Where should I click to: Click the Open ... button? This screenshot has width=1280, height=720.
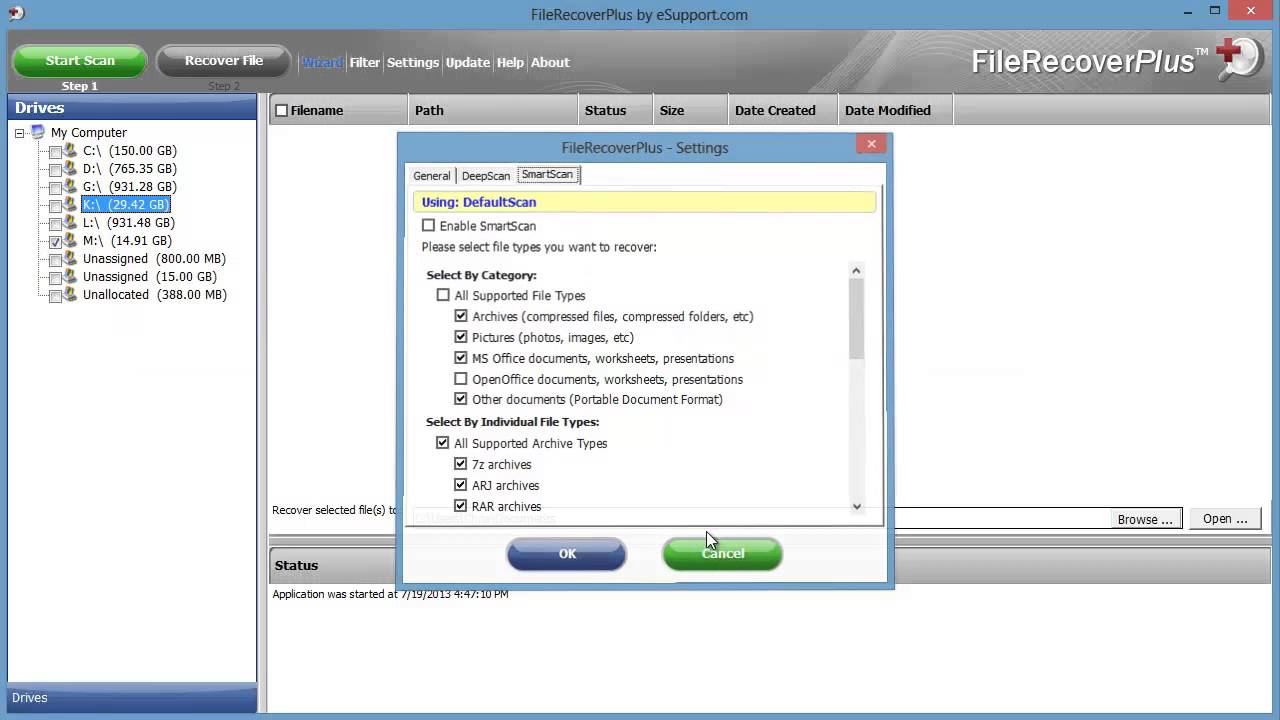tap(1225, 519)
